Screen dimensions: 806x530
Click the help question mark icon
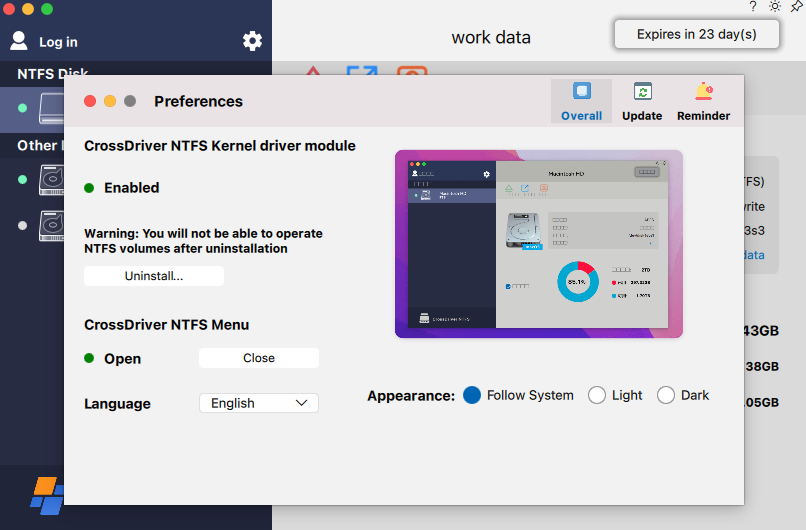pyautogui.click(x=753, y=6)
